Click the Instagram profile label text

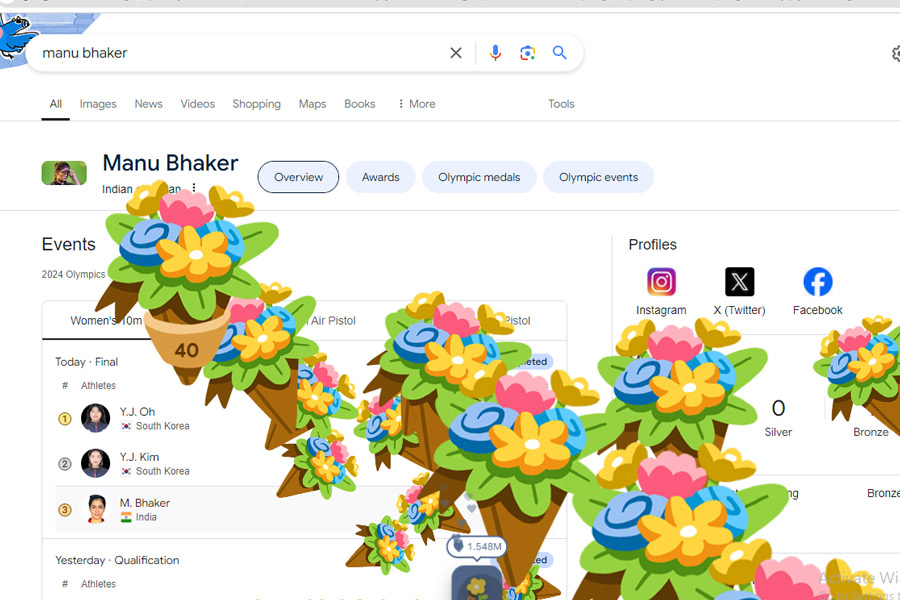[661, 310]
